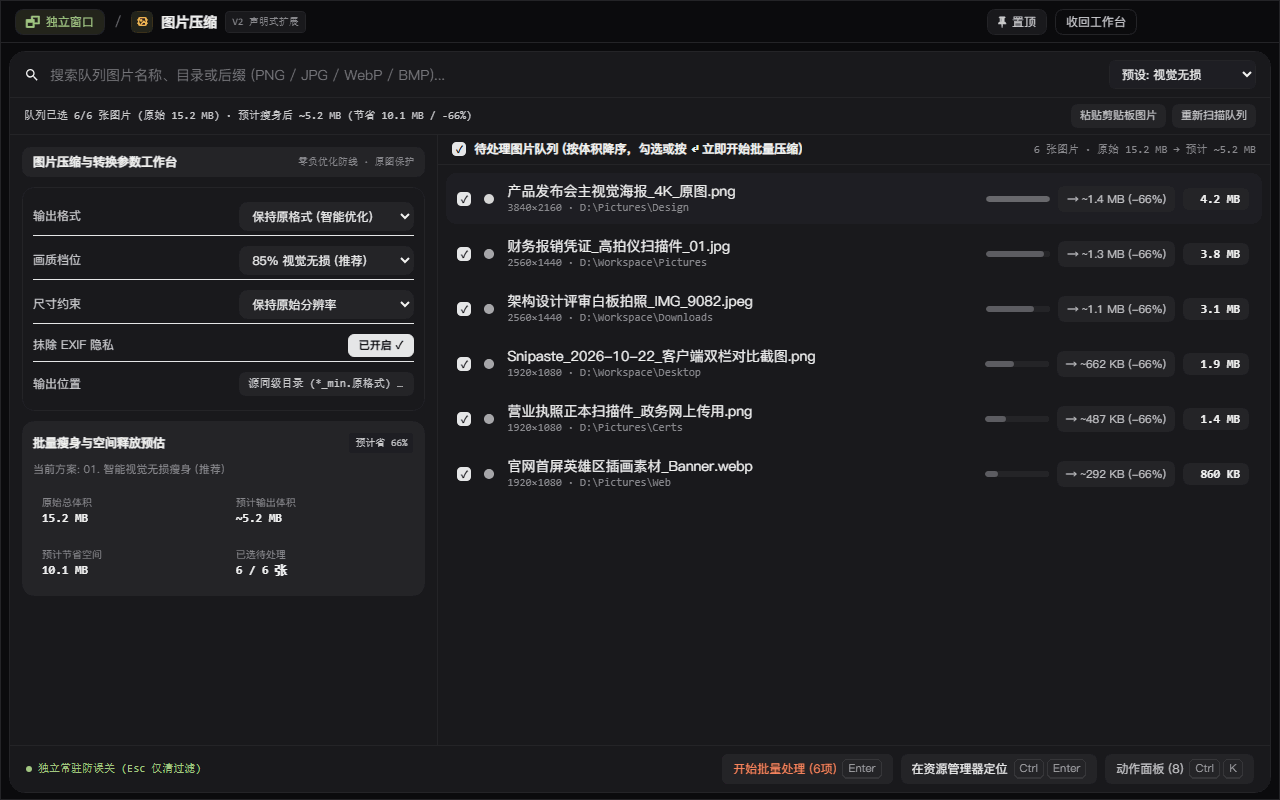Image resolution: width=1280 pixels, height=800 pixels.
Task: Uncheck 营业执照正本扫描件_政务网上传用.png
Action: [x=464, y=419]
